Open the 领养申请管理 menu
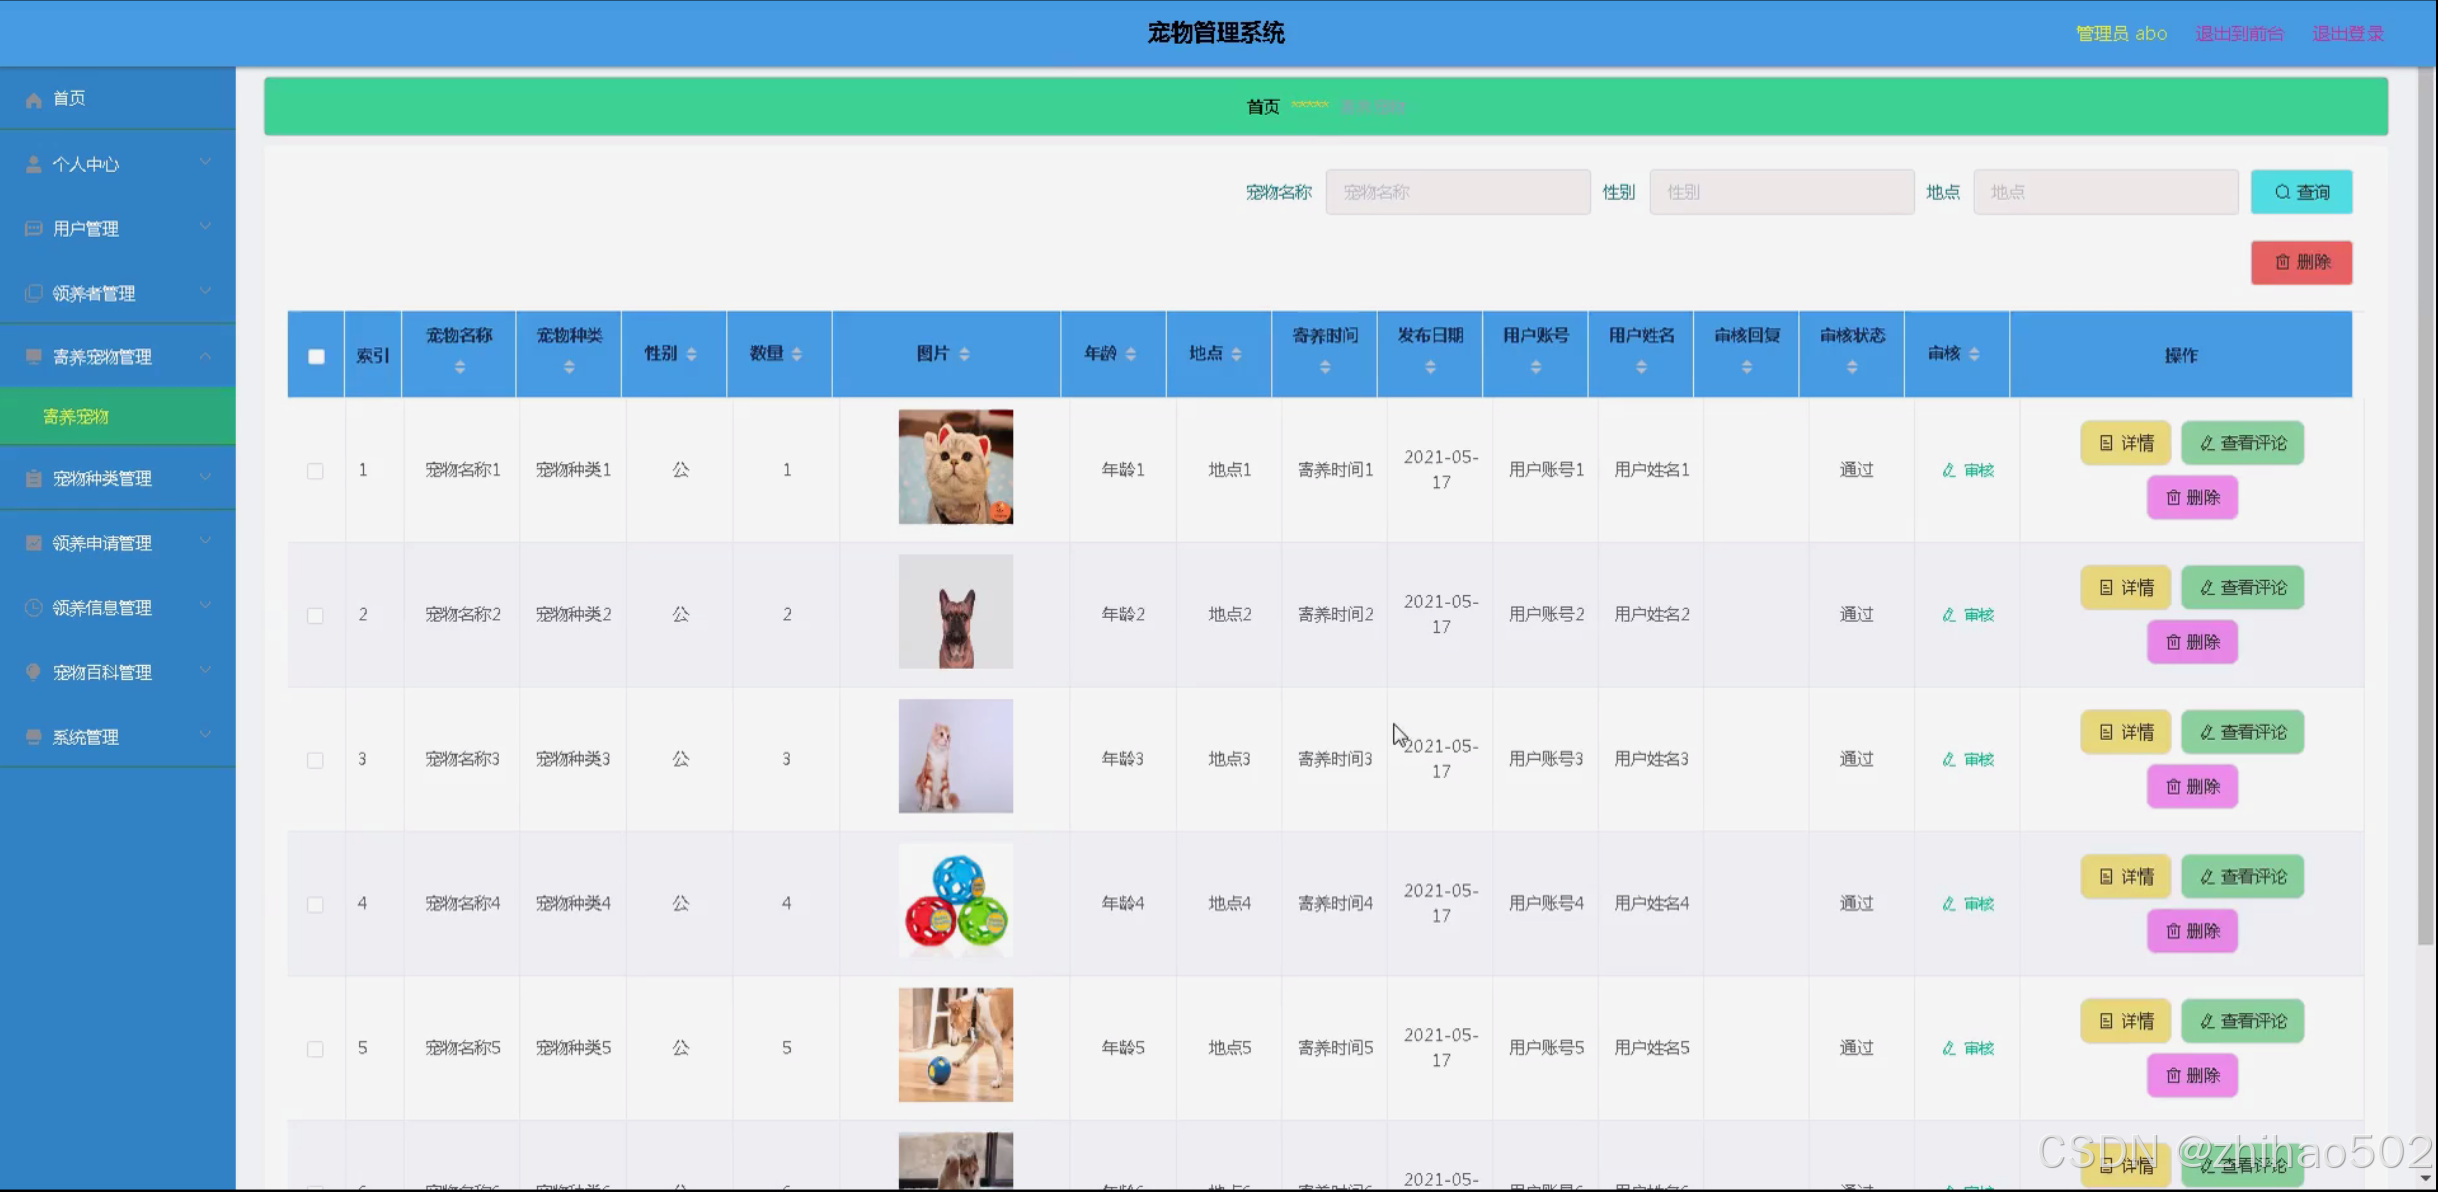 (102, 543)
